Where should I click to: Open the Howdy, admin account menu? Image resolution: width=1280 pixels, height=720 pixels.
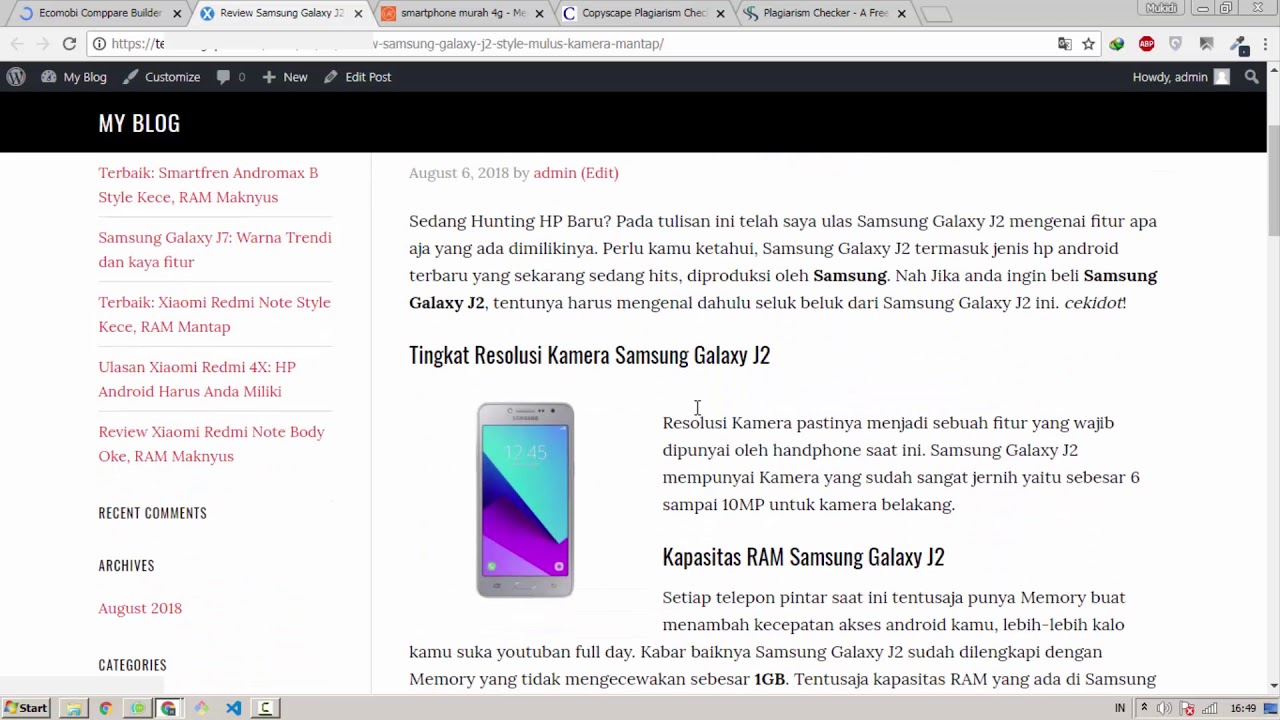click(1180, 77)
